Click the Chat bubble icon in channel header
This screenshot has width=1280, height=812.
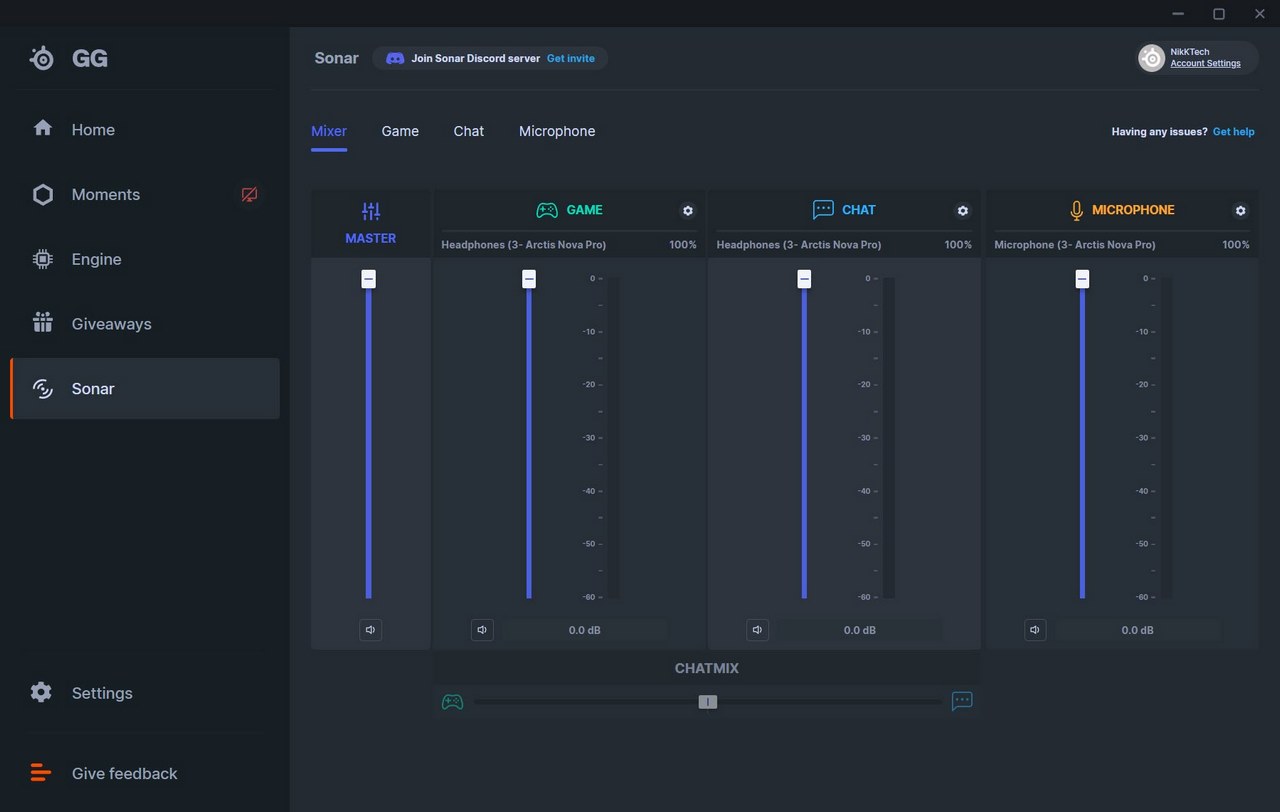[x=823, y=210]
